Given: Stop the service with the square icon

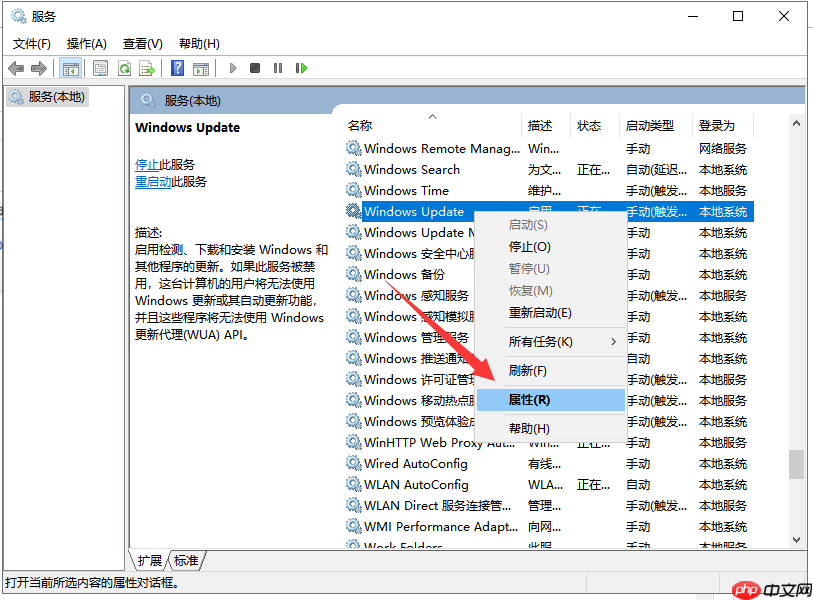Looking at the screenshot, I should [256, 67].
